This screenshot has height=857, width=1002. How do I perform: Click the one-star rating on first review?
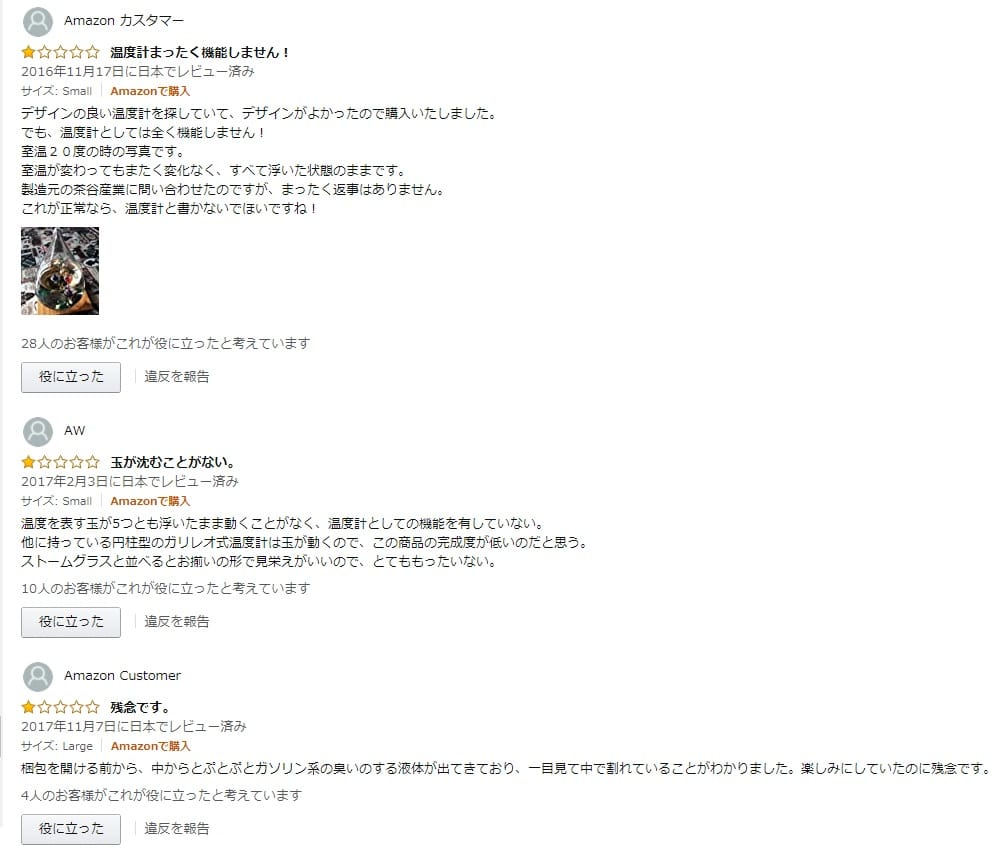61,52
